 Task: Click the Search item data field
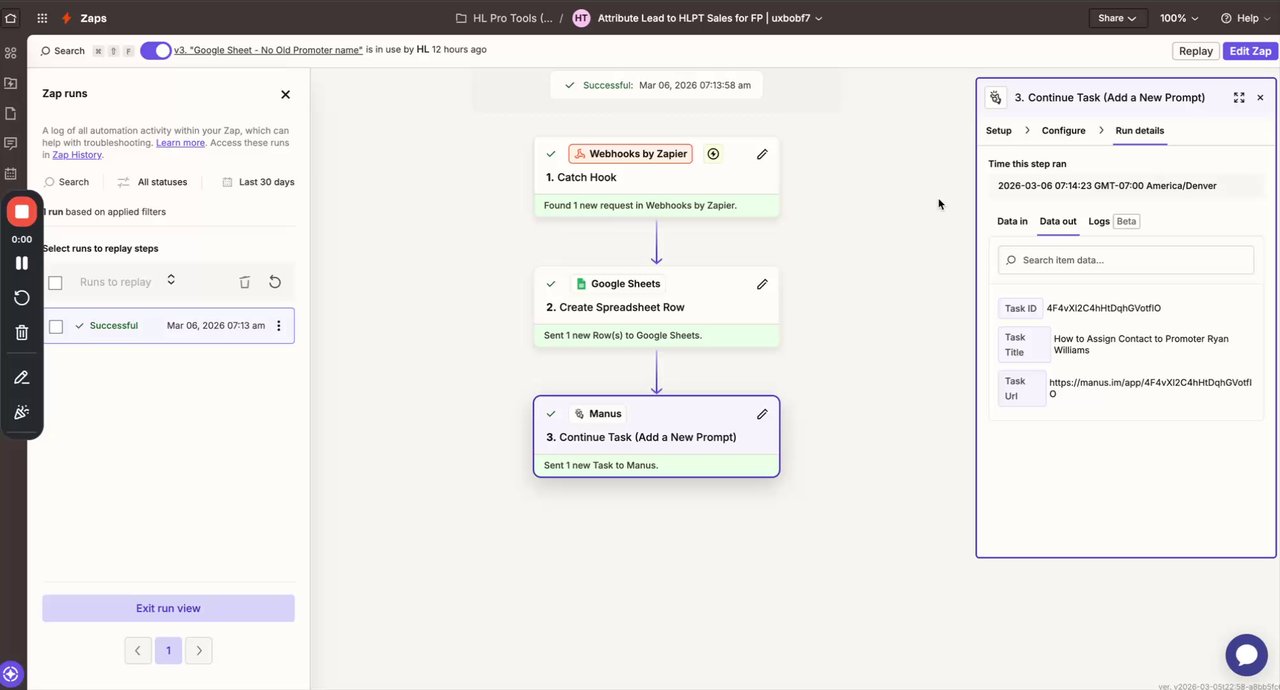pyautogui.click(x=1126, y=260)
